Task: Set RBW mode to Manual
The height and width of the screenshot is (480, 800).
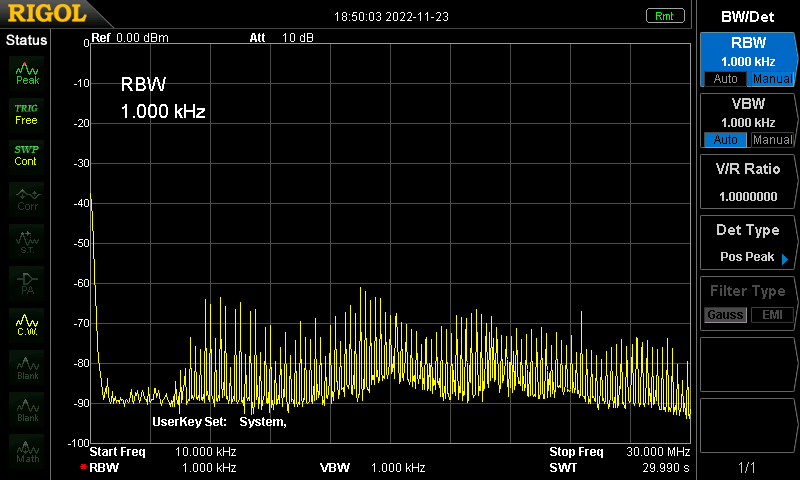Action: tap(772, 79)
